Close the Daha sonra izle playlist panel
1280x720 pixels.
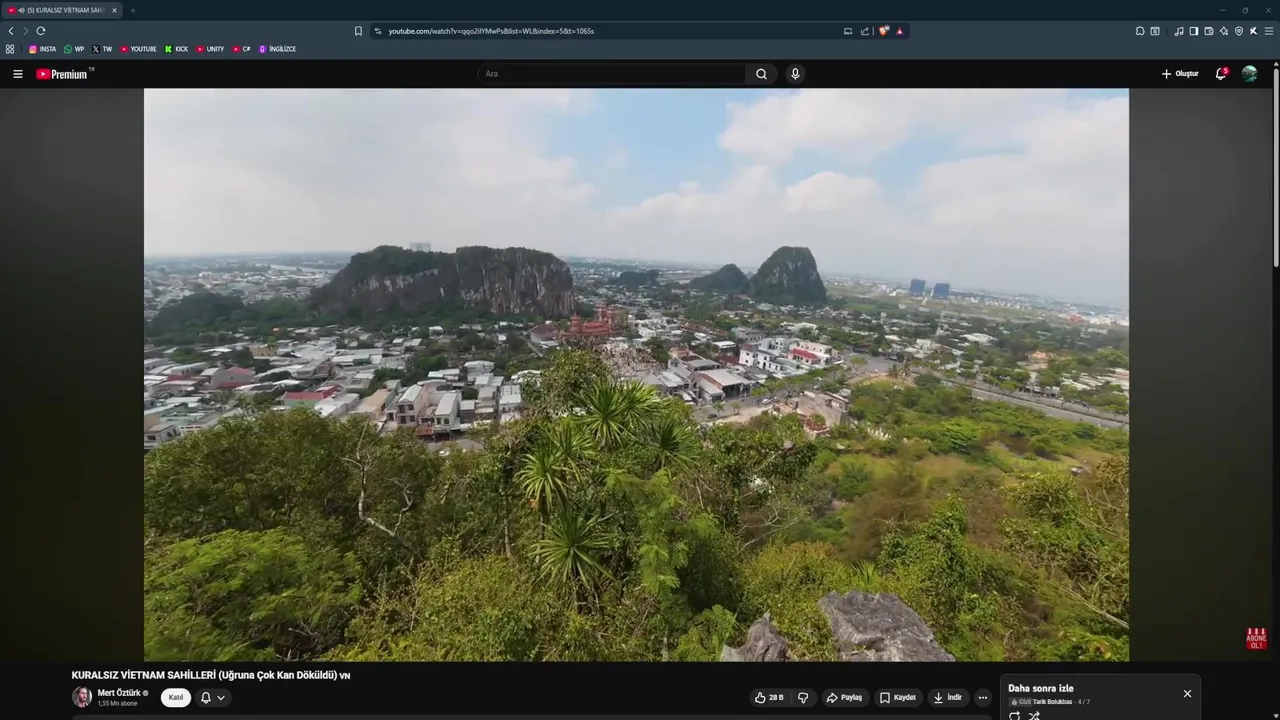pos(1187,694)
